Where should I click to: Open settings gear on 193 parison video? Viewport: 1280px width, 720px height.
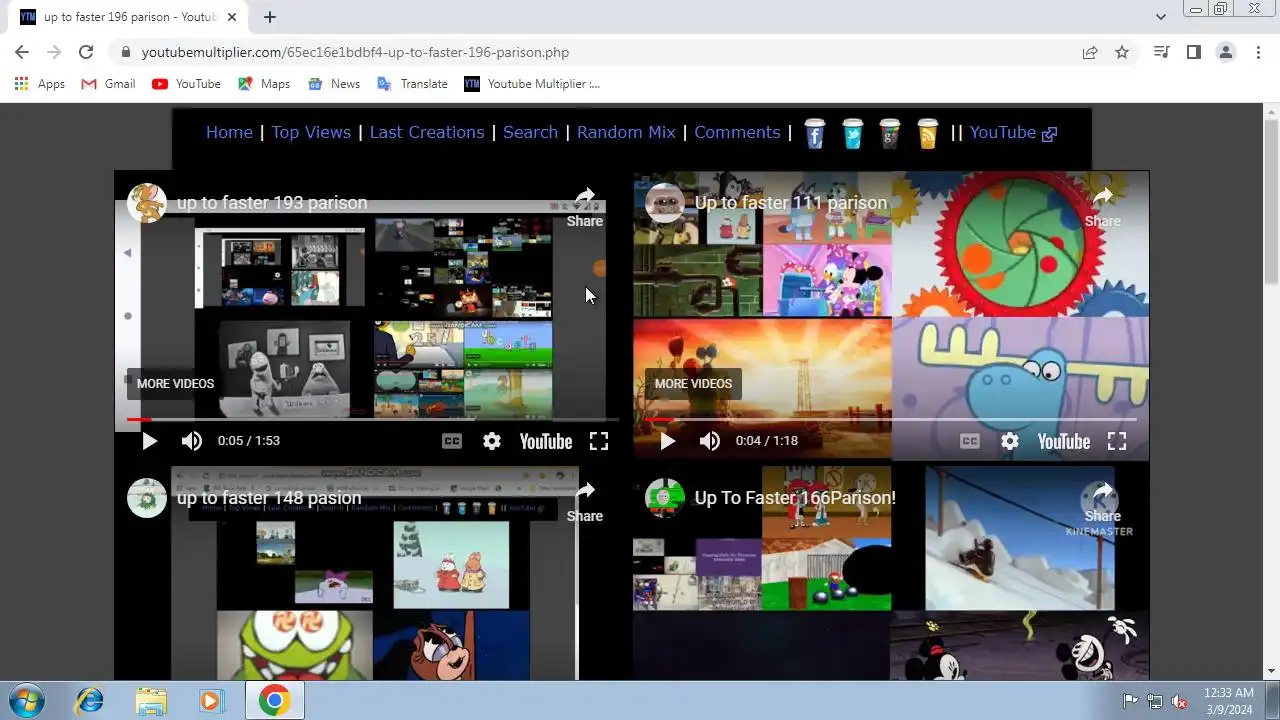pyautogui.click(x=492, y=441)
